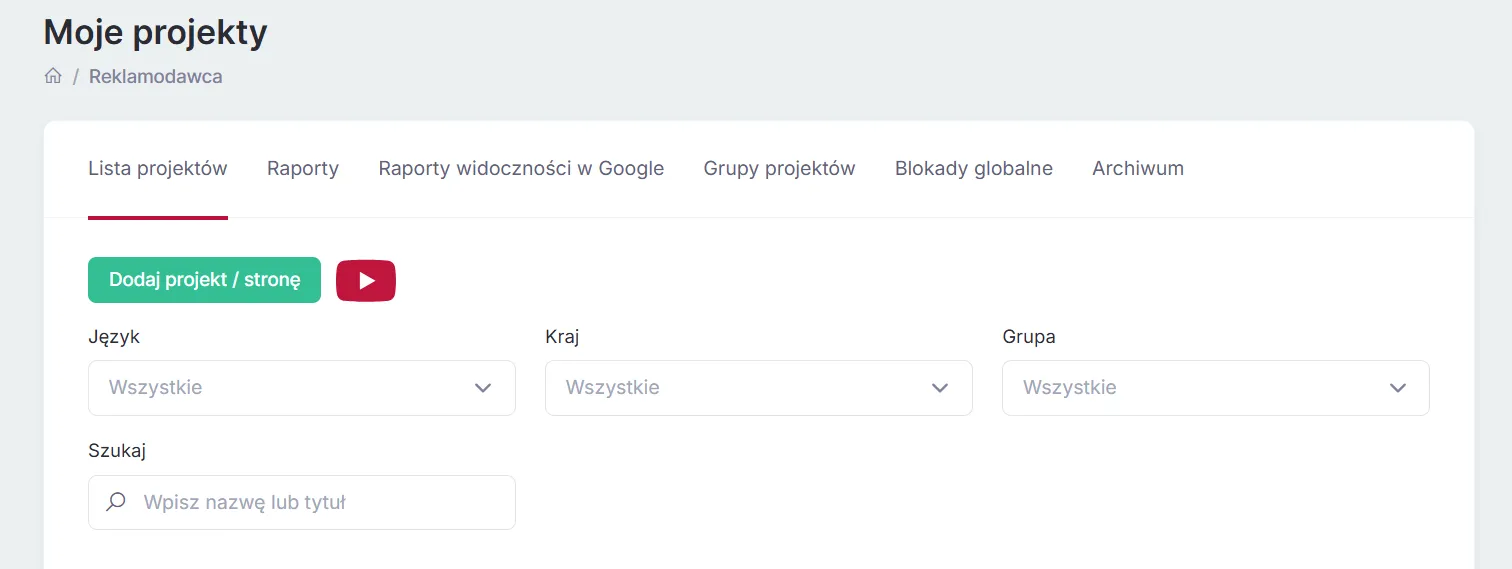Open the Raporty tab
1512x569 pixels.
click(x=303, y=169)
